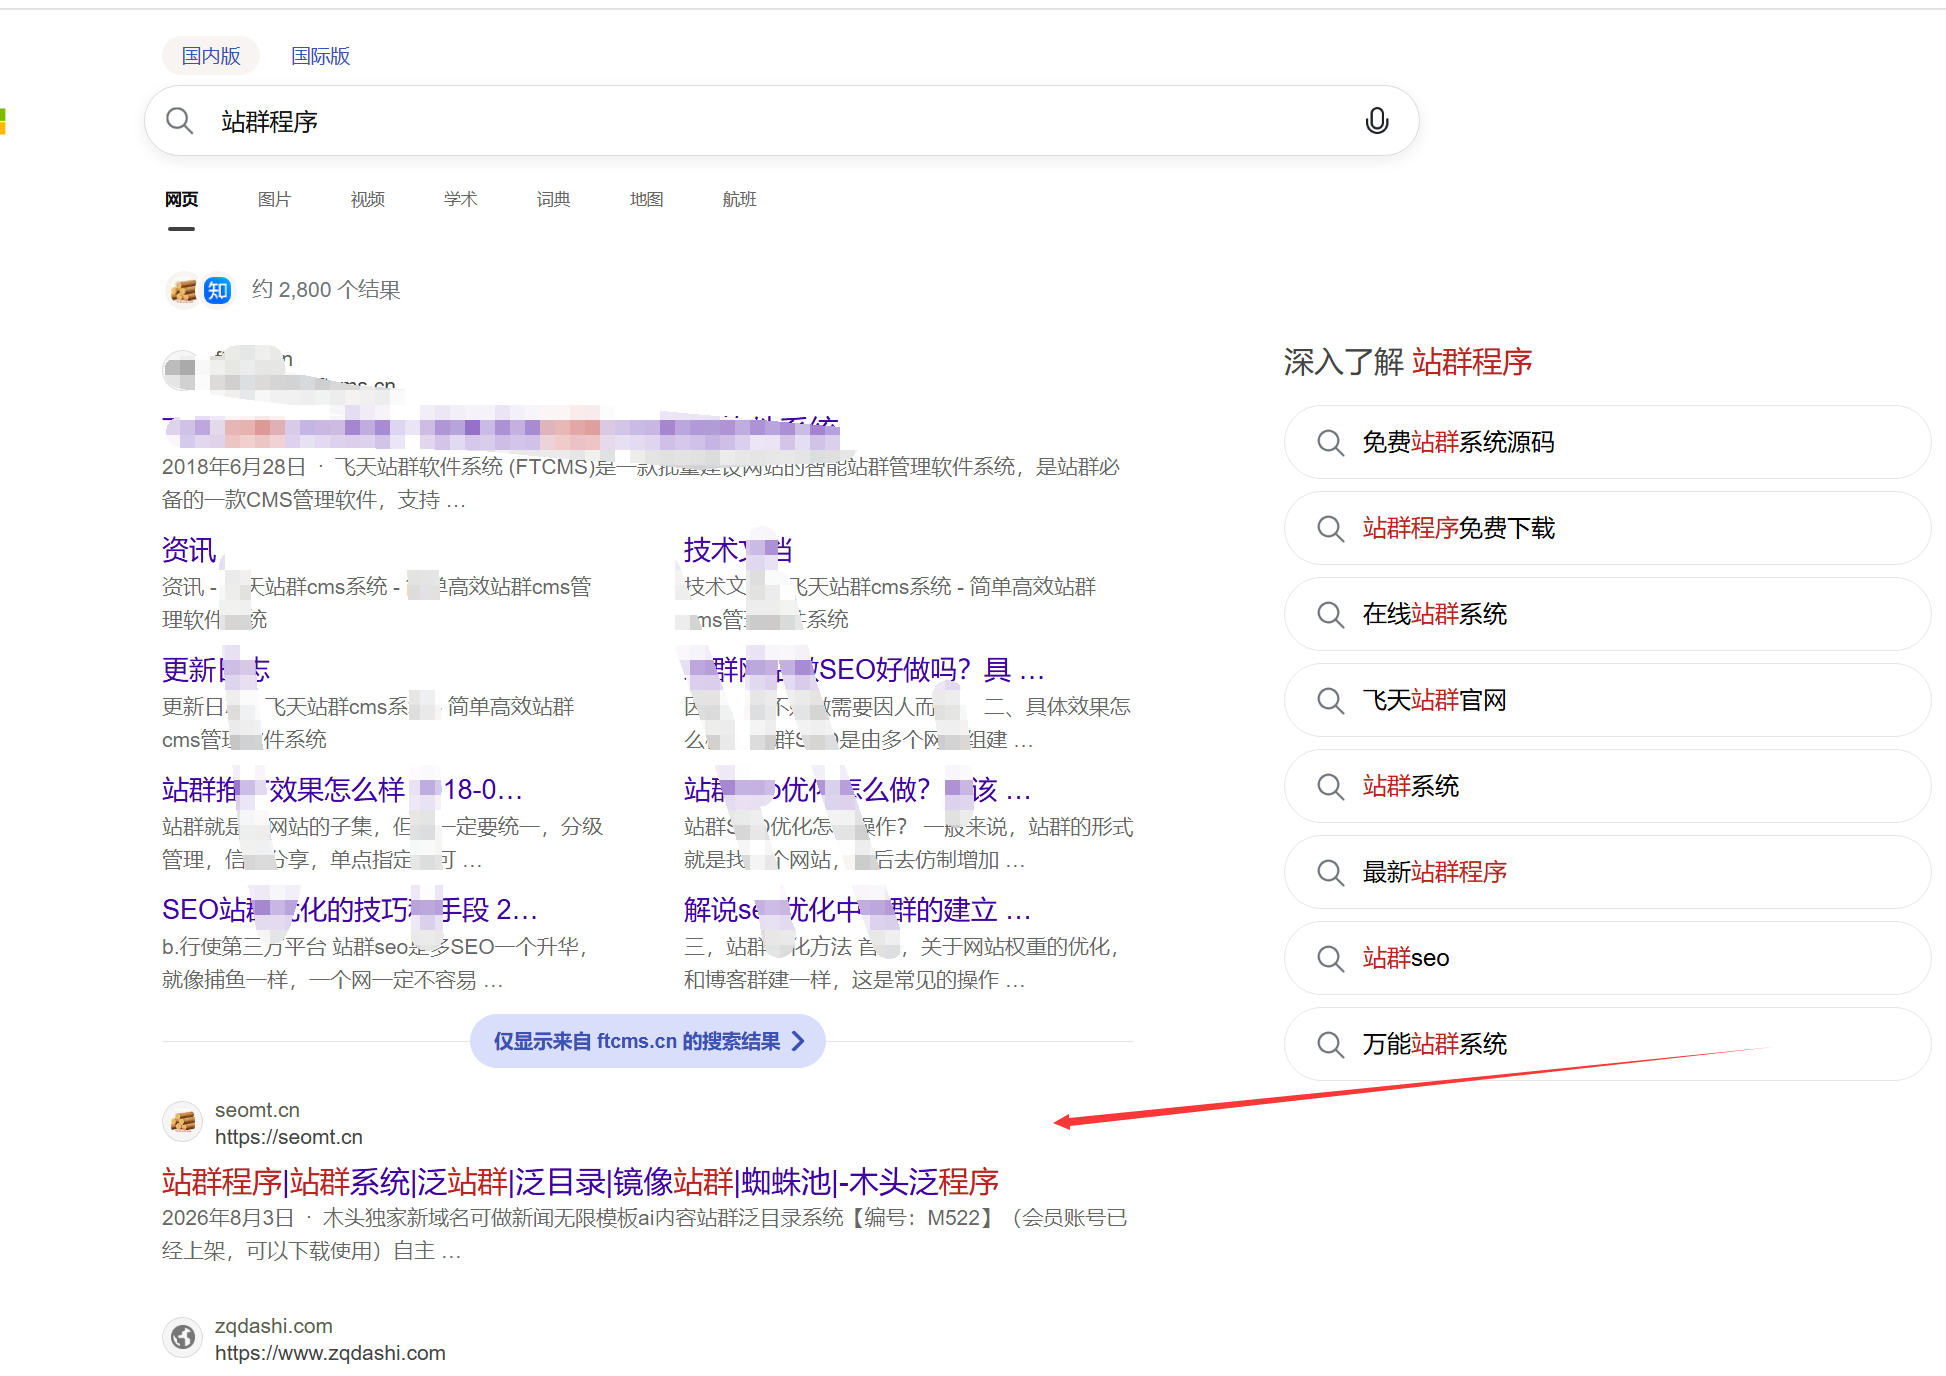
Task: Click the https://seomt.cn URL text
Action: pos(289,1137)
